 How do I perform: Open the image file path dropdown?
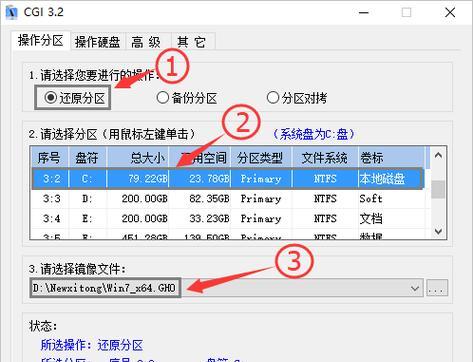(415, 288)
